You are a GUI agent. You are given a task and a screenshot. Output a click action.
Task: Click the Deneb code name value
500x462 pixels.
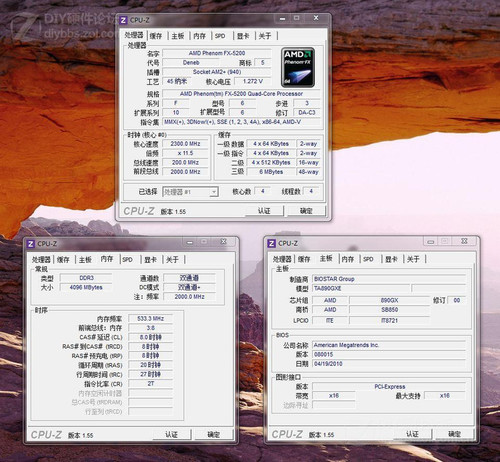point(191,63)
